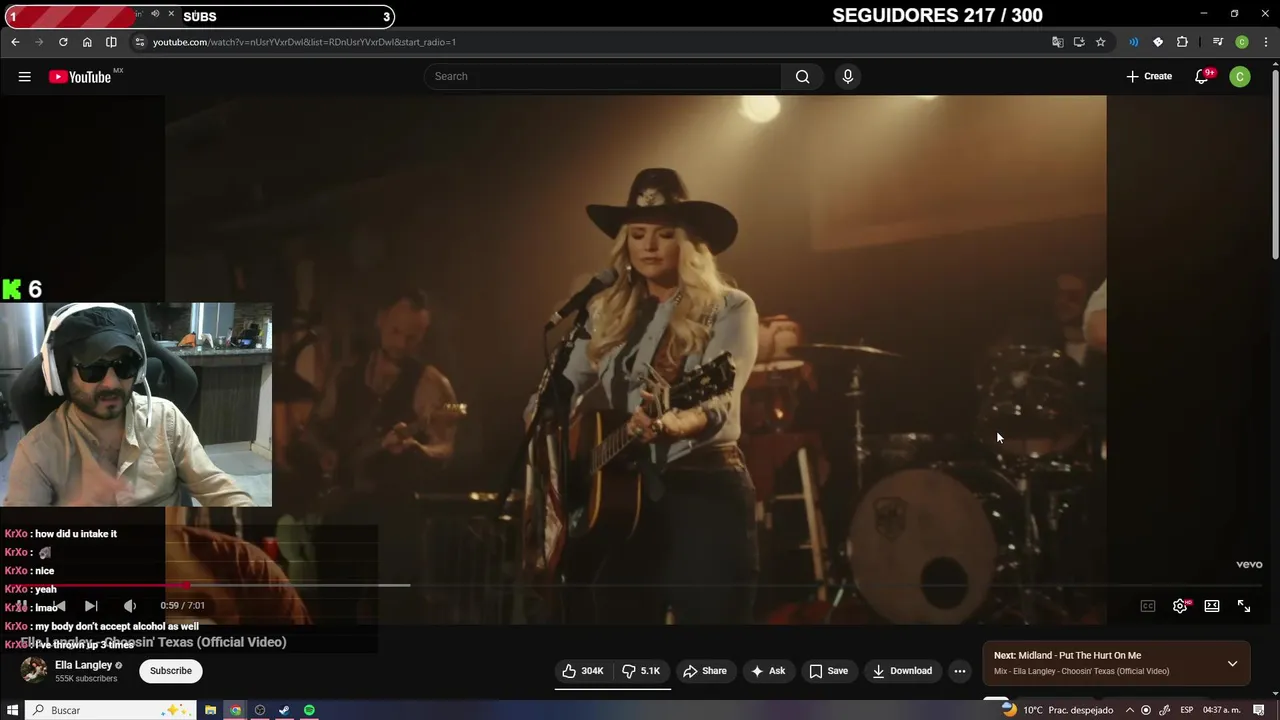Open Steam from the taskbar
The height and width of the screenshot is (720, 1280).
(x=284, y=710)
